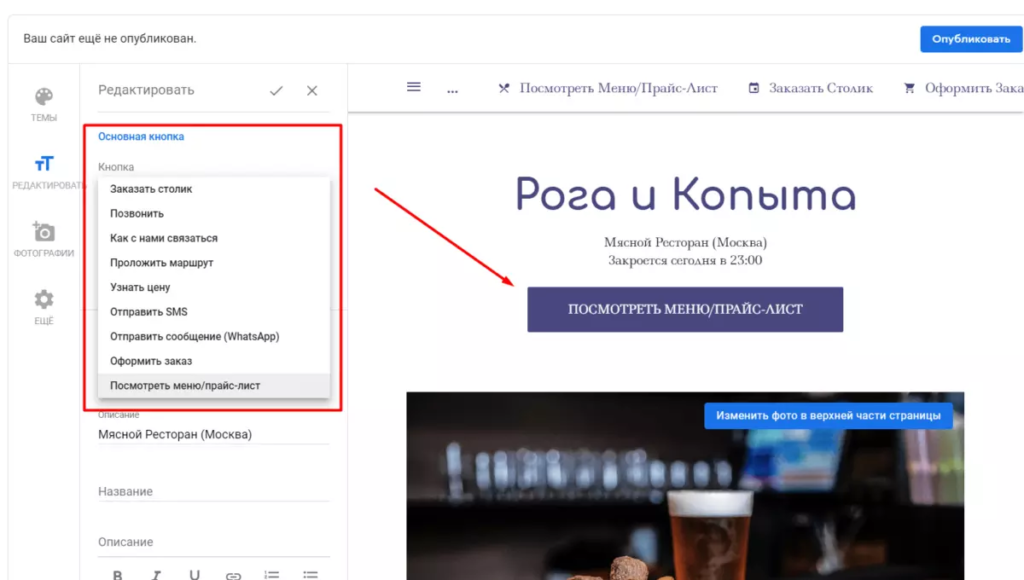Screen dimensions: 1024x580
Task: Select the Редактировать text icon
Action: pos(42,165)
